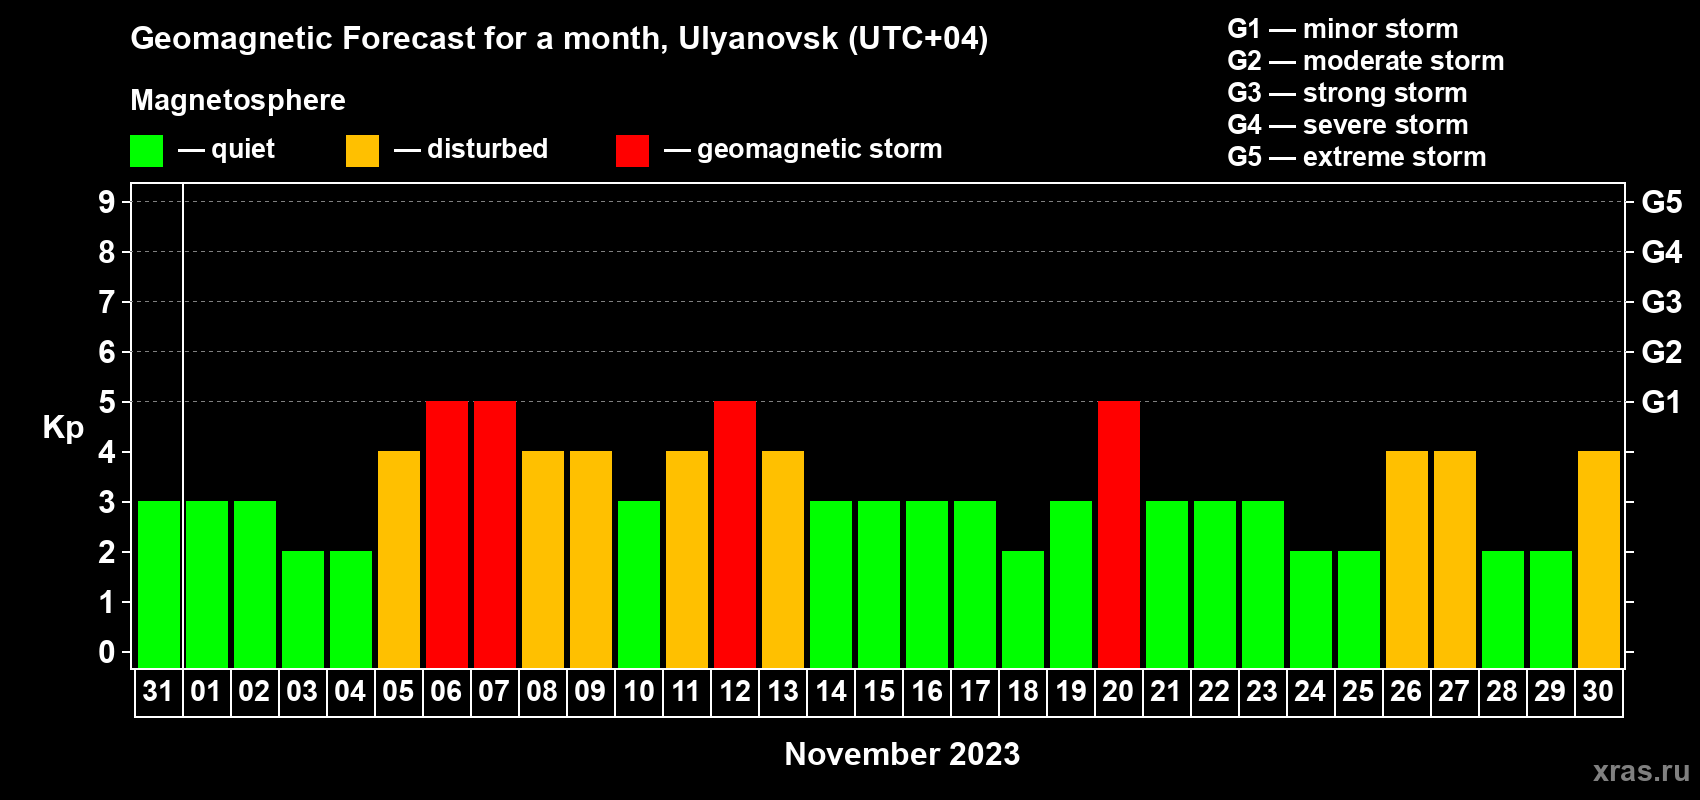The height and width of the screenshot is (800, 1700).
Task: Click the green bar for day 28
Action: 1503,609
